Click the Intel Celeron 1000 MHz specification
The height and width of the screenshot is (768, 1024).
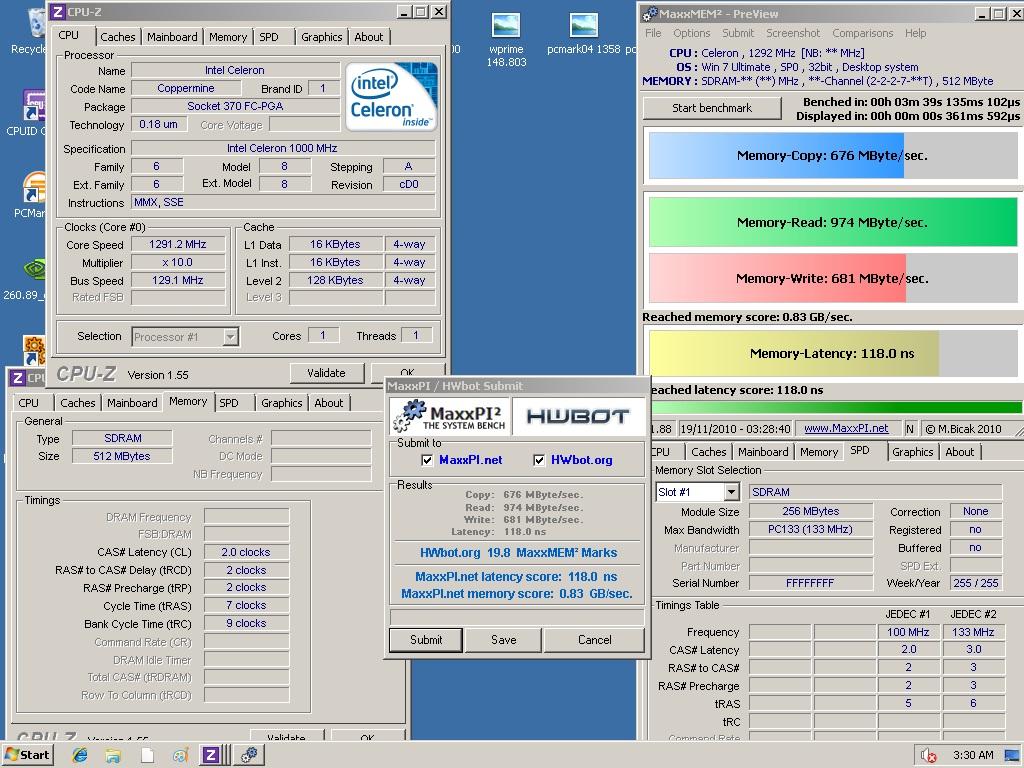[282, 148]
